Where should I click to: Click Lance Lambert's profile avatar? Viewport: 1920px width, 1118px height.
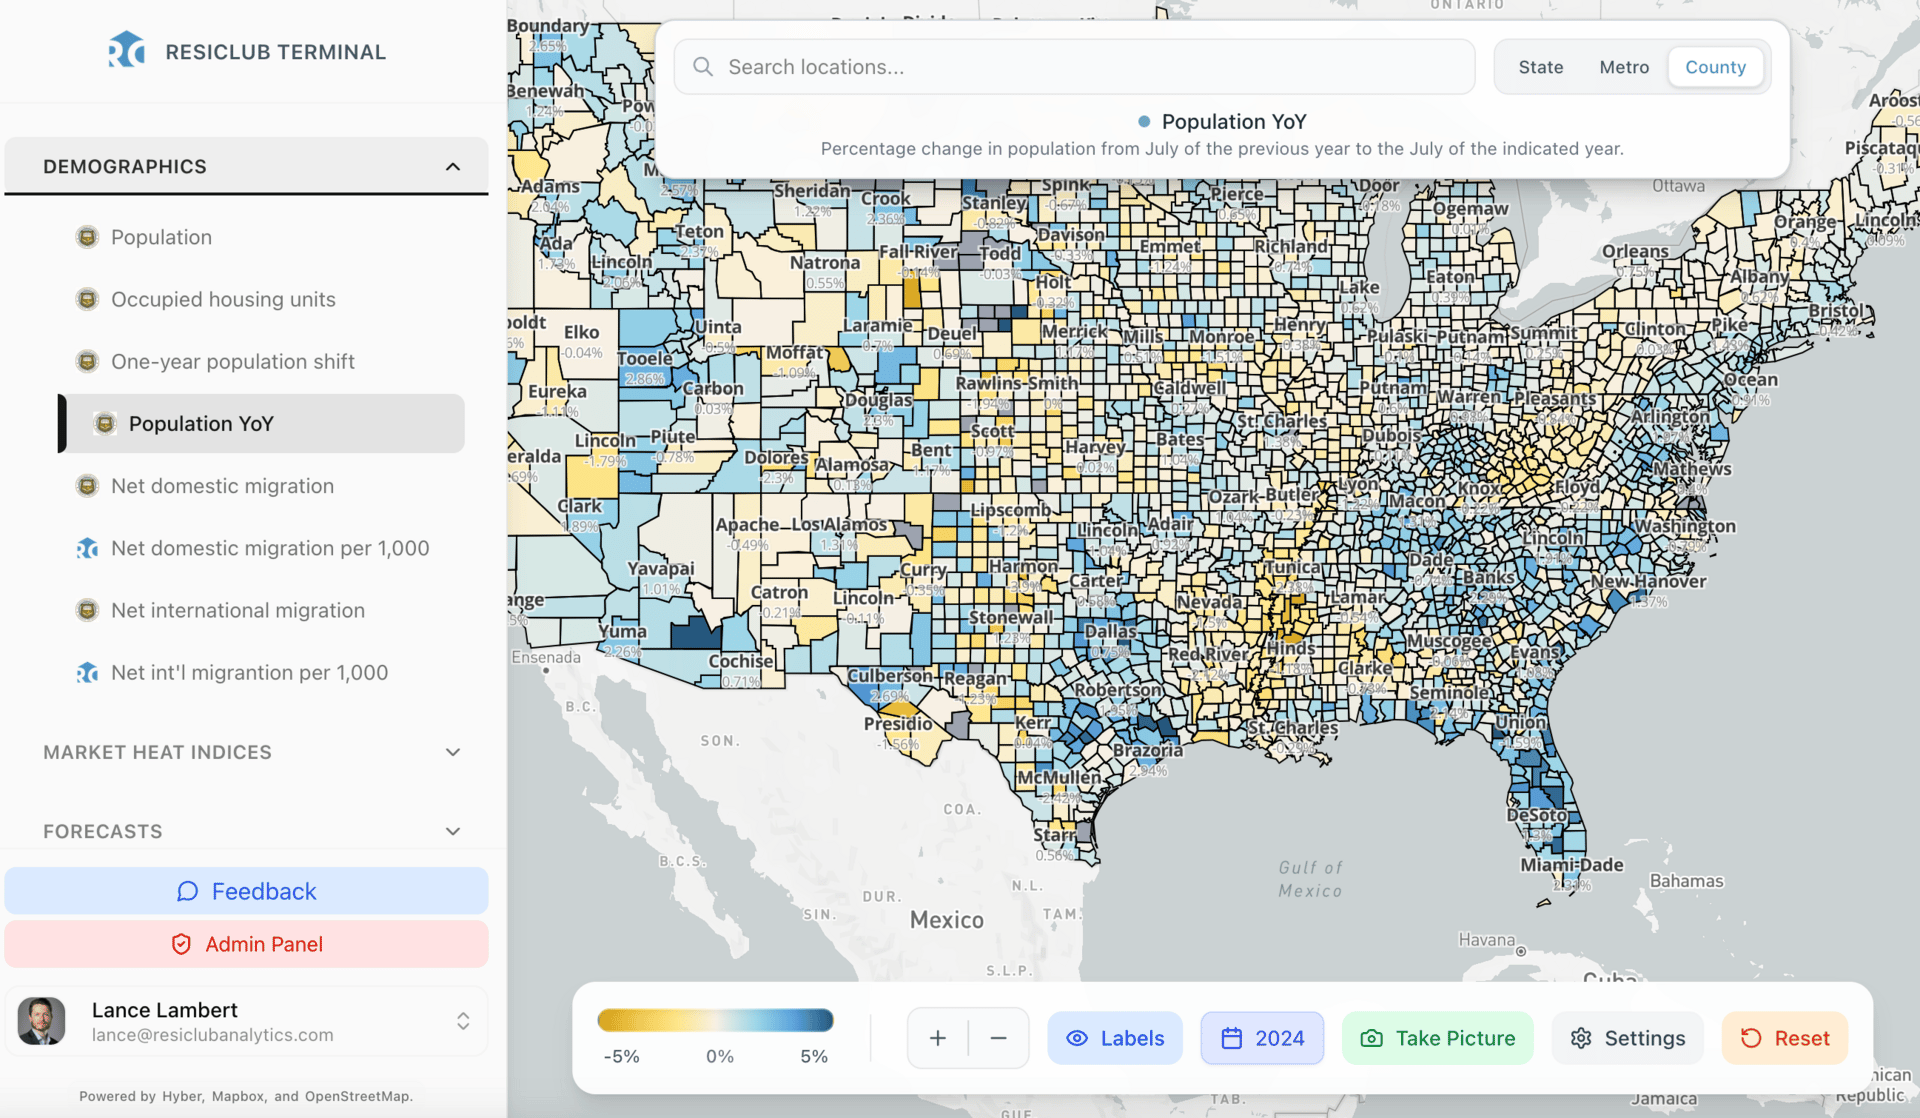coord(42,1021)
